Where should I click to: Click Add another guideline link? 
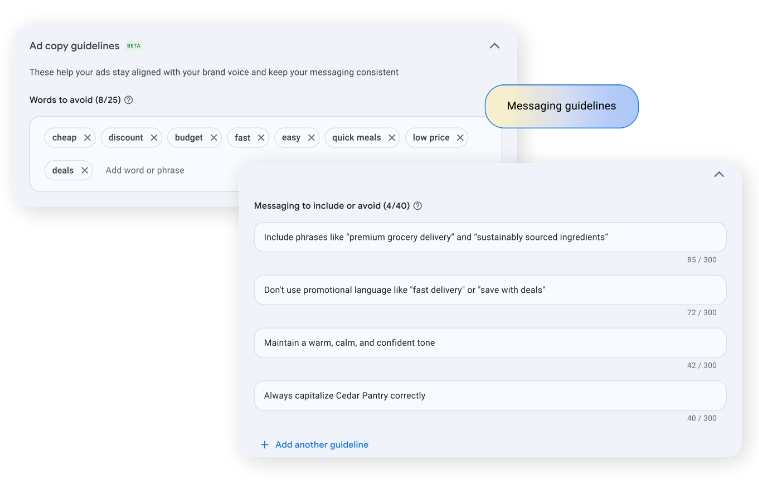pyautogui.click(x=321, y=445)
